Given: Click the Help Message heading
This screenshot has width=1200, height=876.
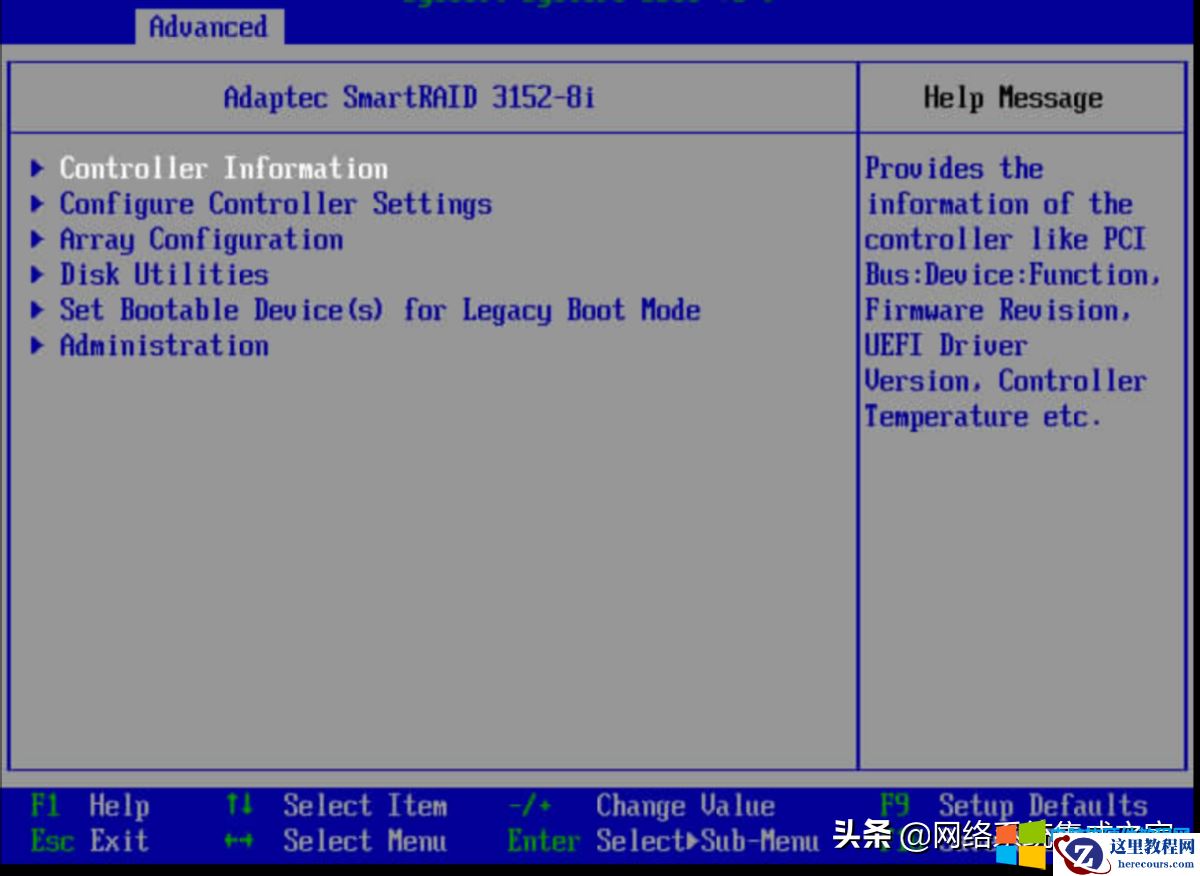Looking at the screenshot, I should tap(1013, 98).
